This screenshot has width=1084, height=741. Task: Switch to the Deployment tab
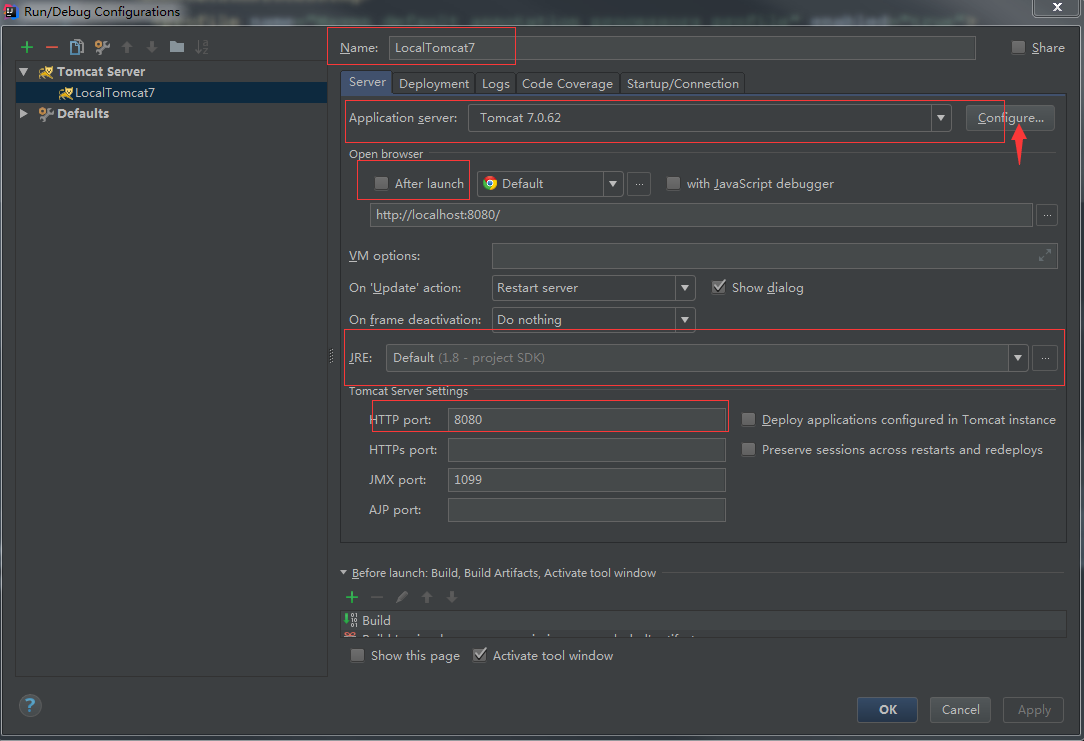pyautogui.click(x=434, y=84)
